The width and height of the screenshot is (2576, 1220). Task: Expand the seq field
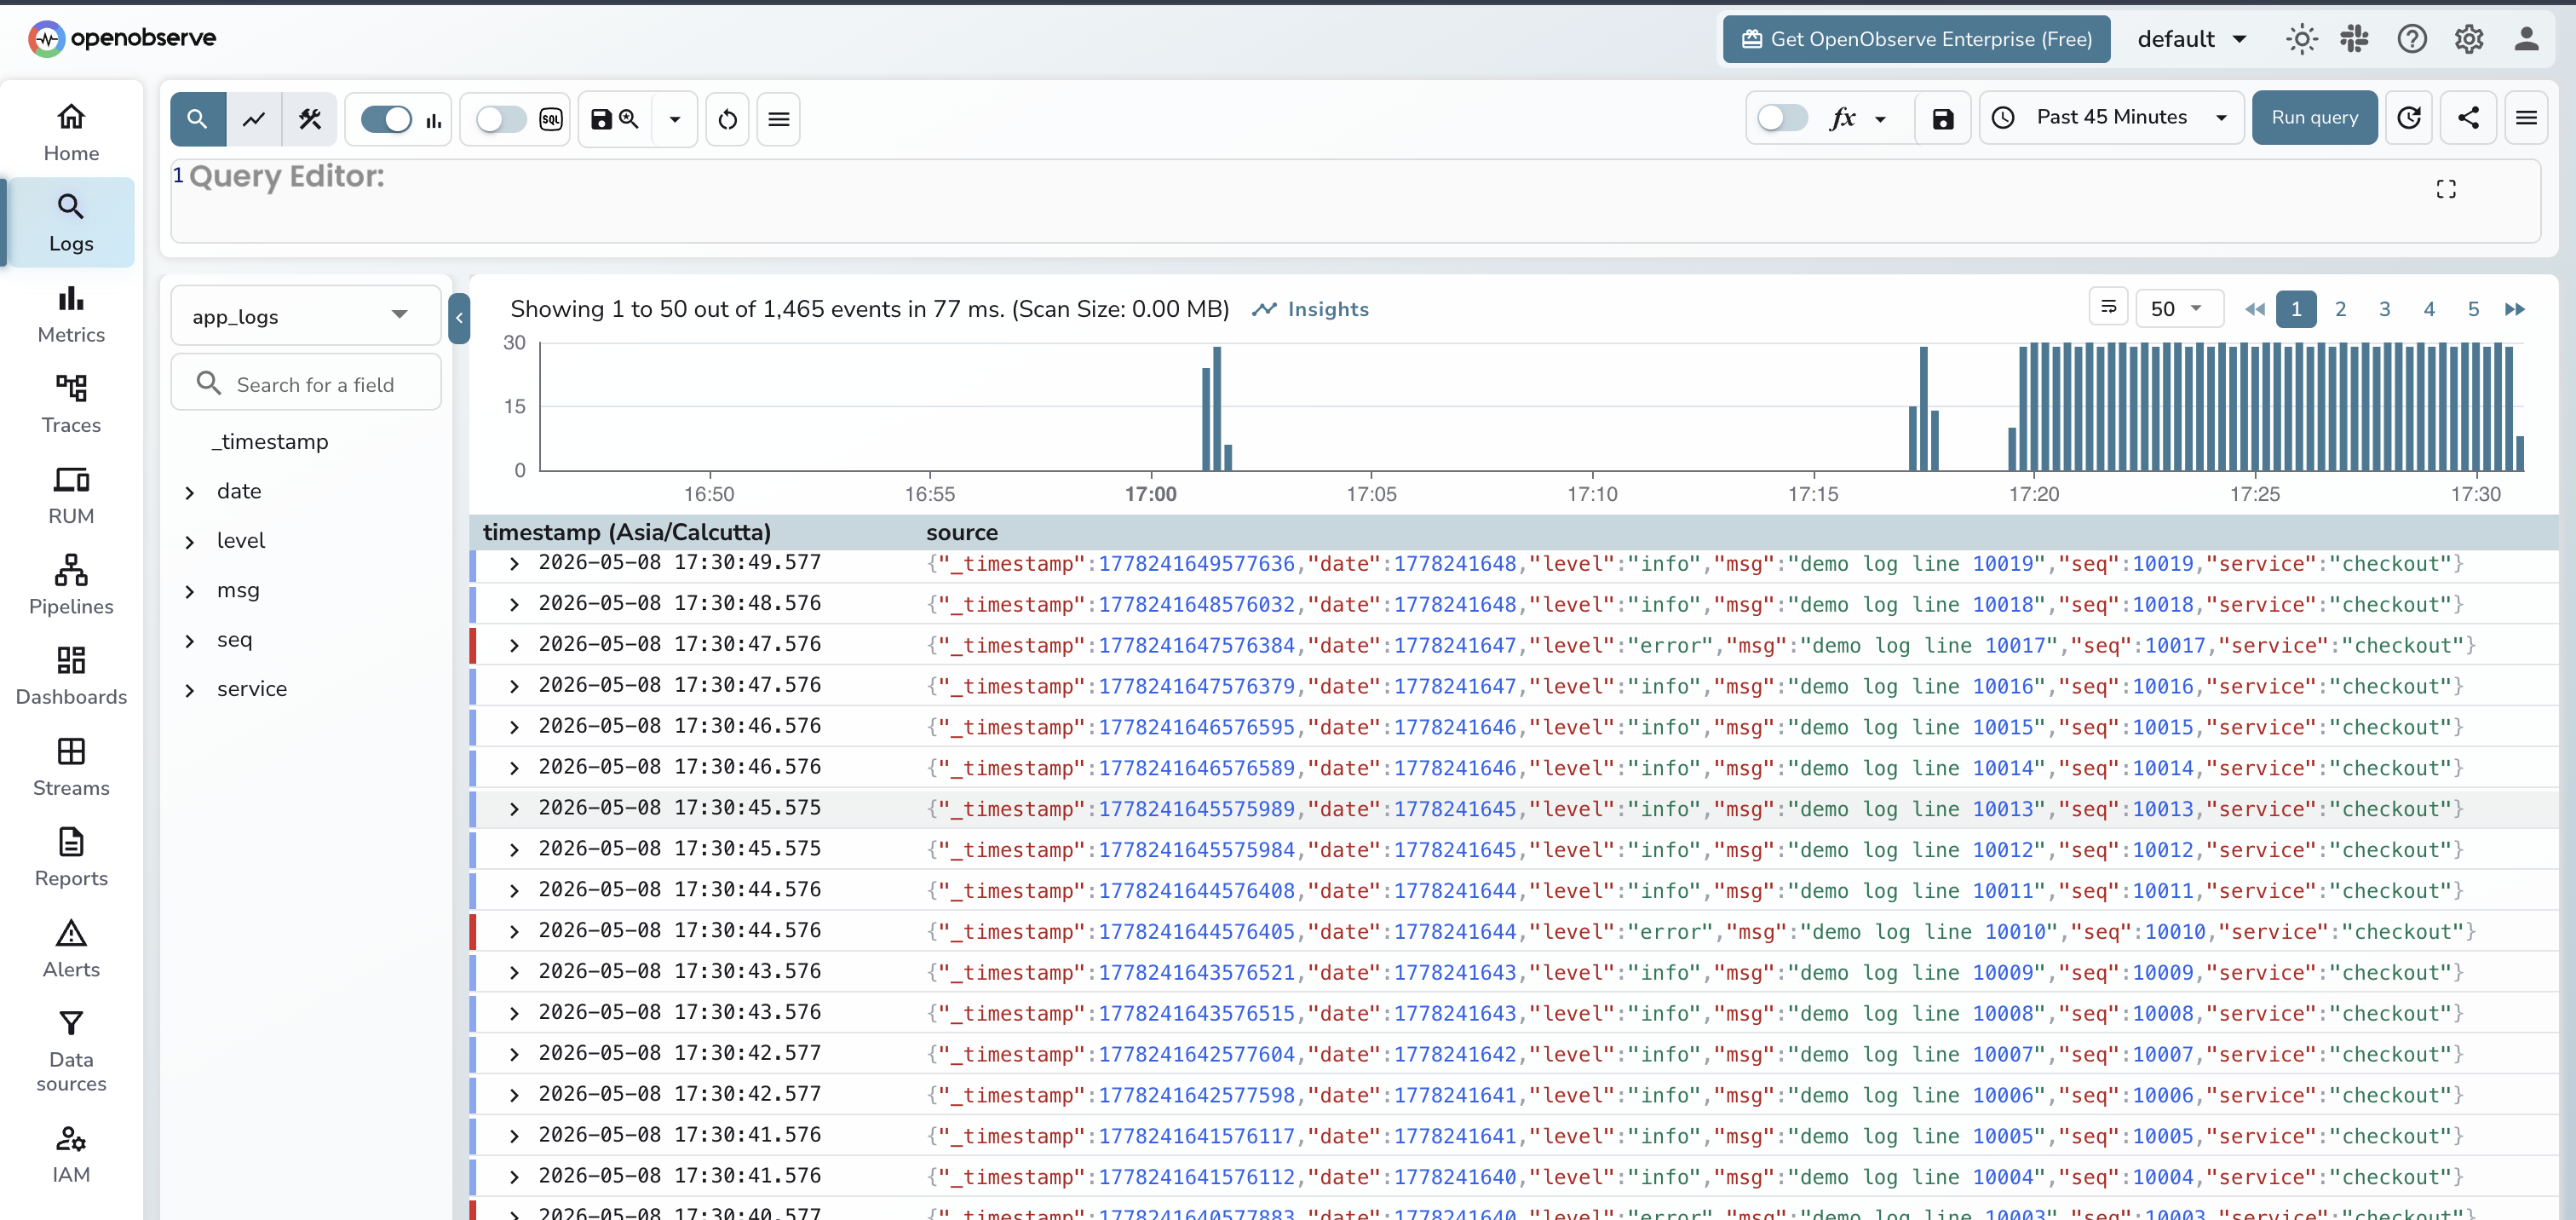point(189,640)
